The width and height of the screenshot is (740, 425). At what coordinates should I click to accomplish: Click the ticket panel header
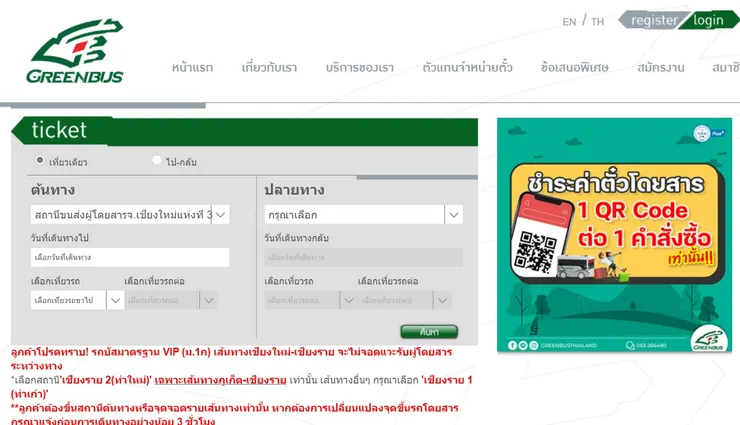[x=244, y=131]
